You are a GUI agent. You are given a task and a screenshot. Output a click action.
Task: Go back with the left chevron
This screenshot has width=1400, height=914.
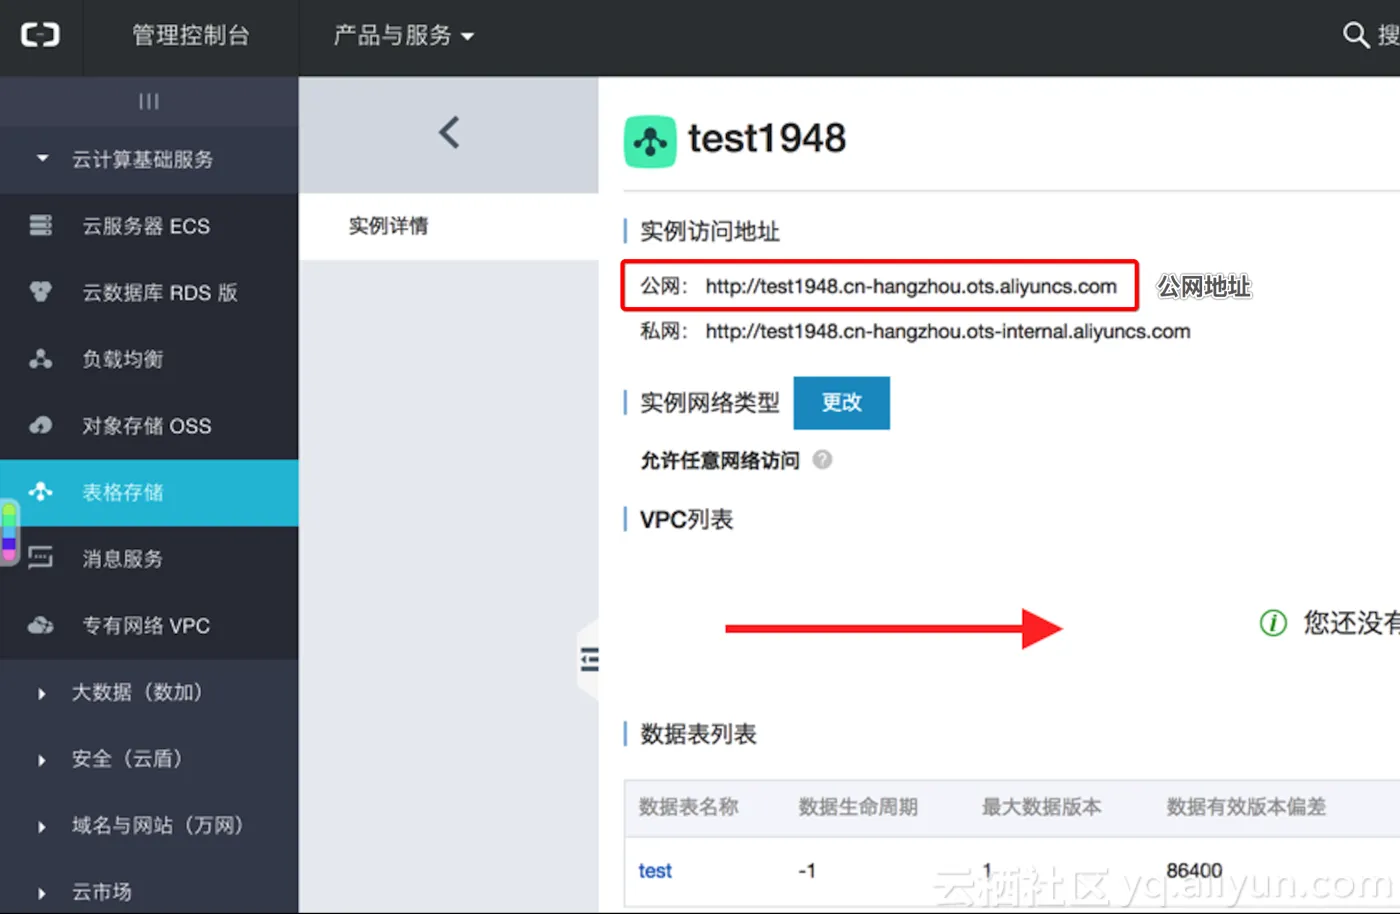pos(449,132)
